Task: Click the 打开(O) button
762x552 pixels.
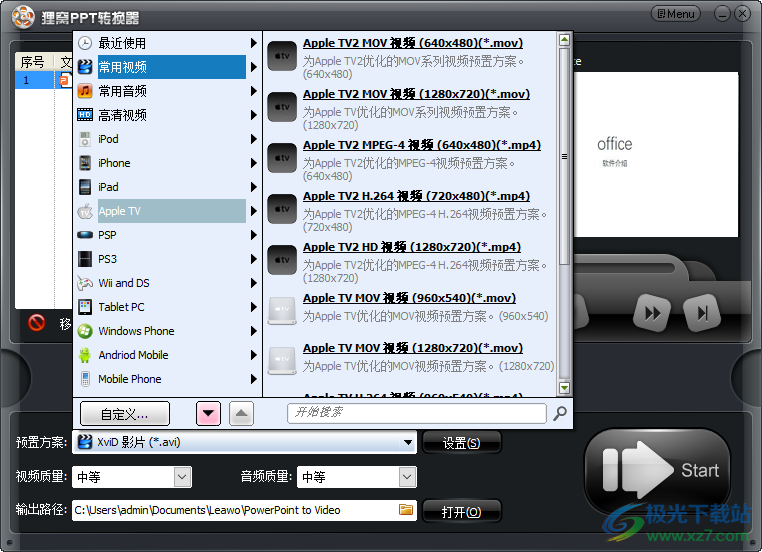Action: (461, 512)
